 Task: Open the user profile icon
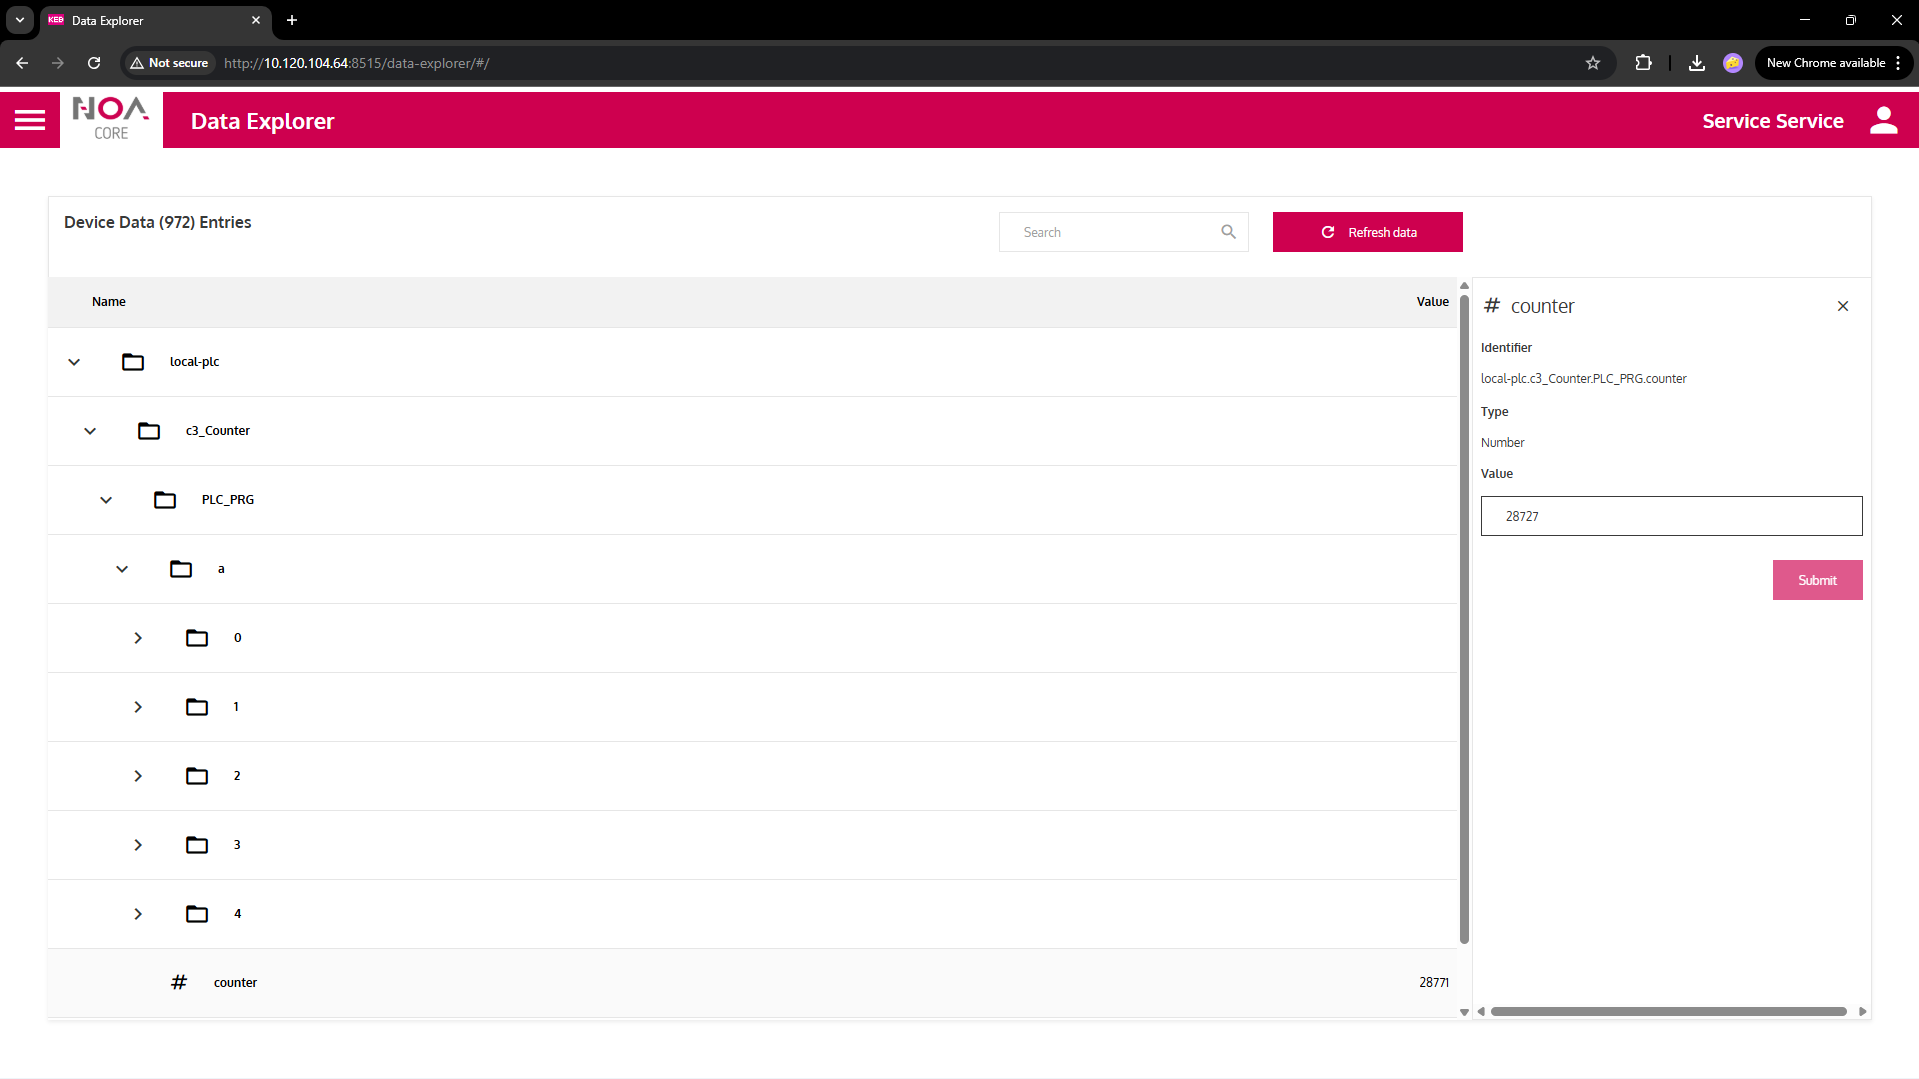point(1883,121)
